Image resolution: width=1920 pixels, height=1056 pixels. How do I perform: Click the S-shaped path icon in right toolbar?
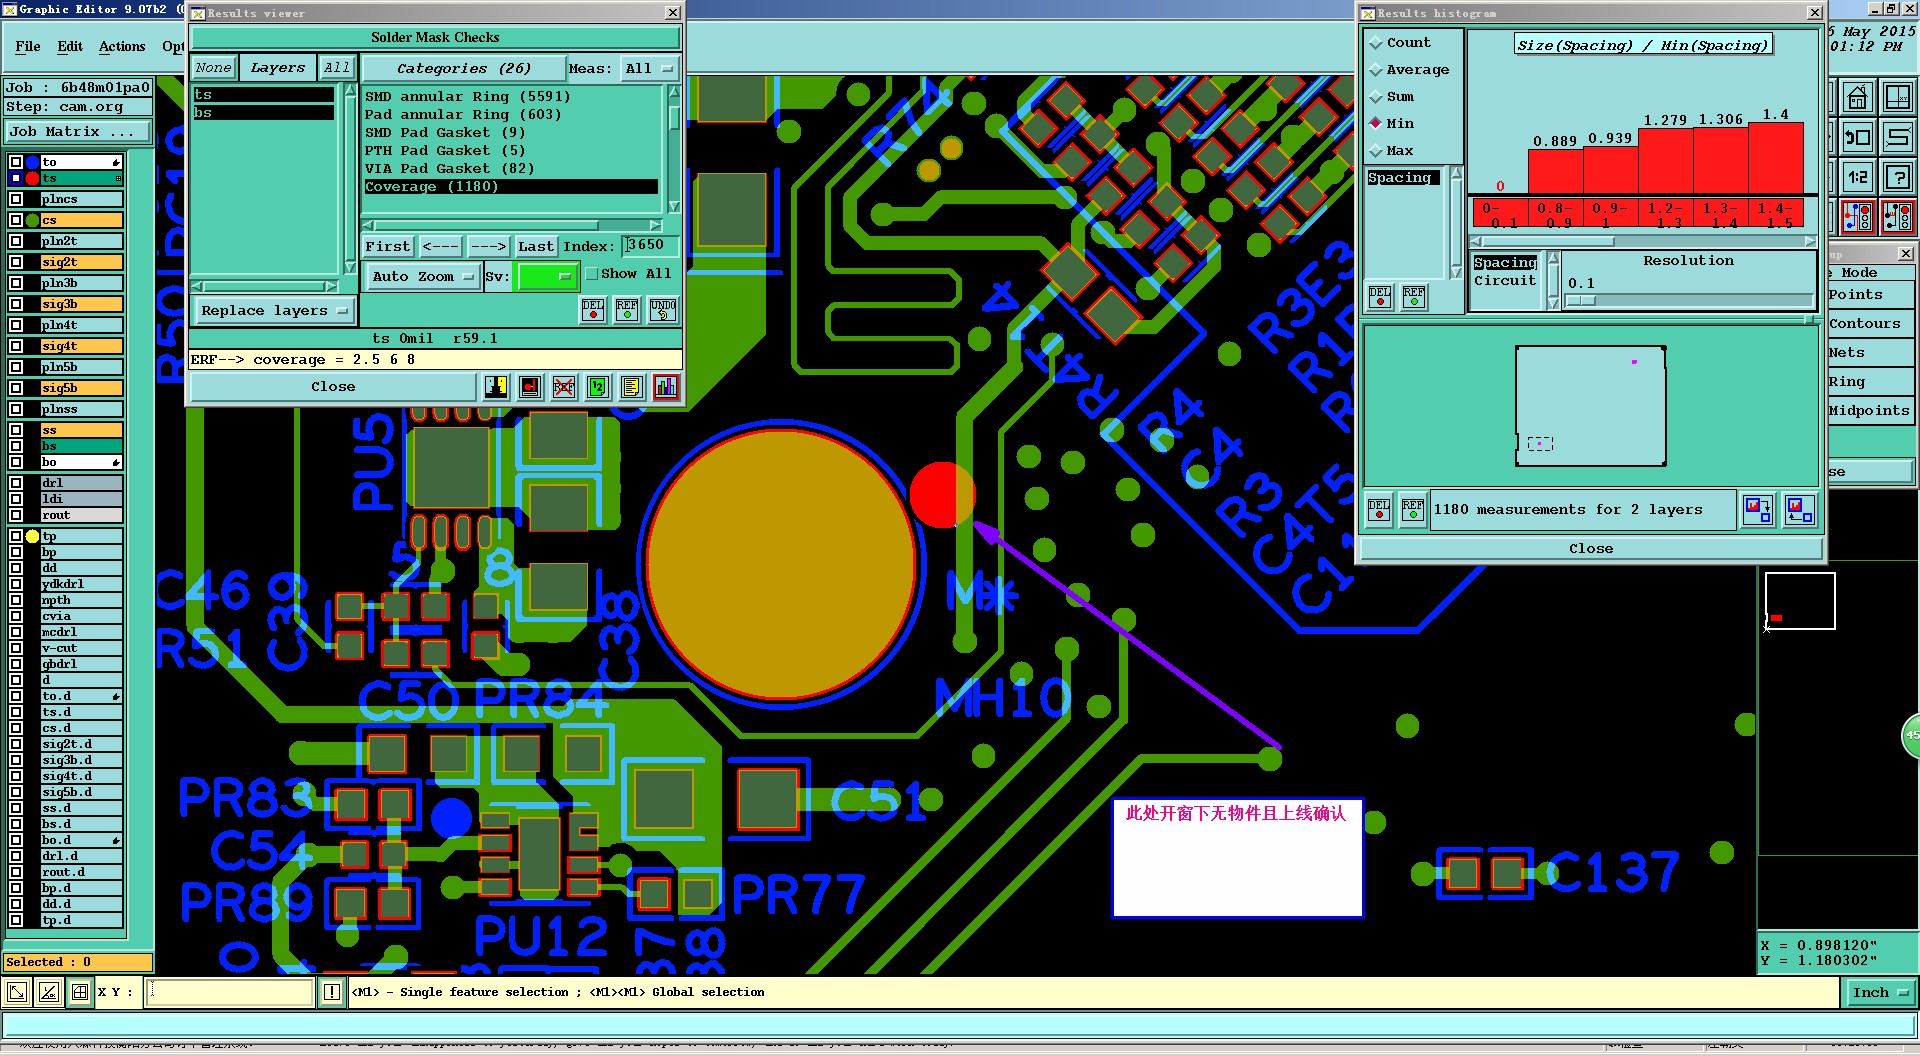1897,137
